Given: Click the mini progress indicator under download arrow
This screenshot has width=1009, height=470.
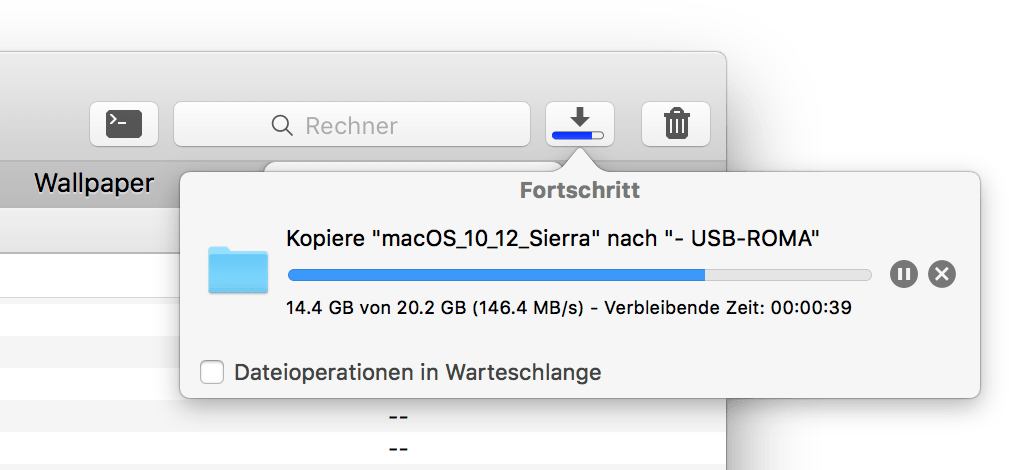Looking at the screenshot, I should click(x=578, y=135).
